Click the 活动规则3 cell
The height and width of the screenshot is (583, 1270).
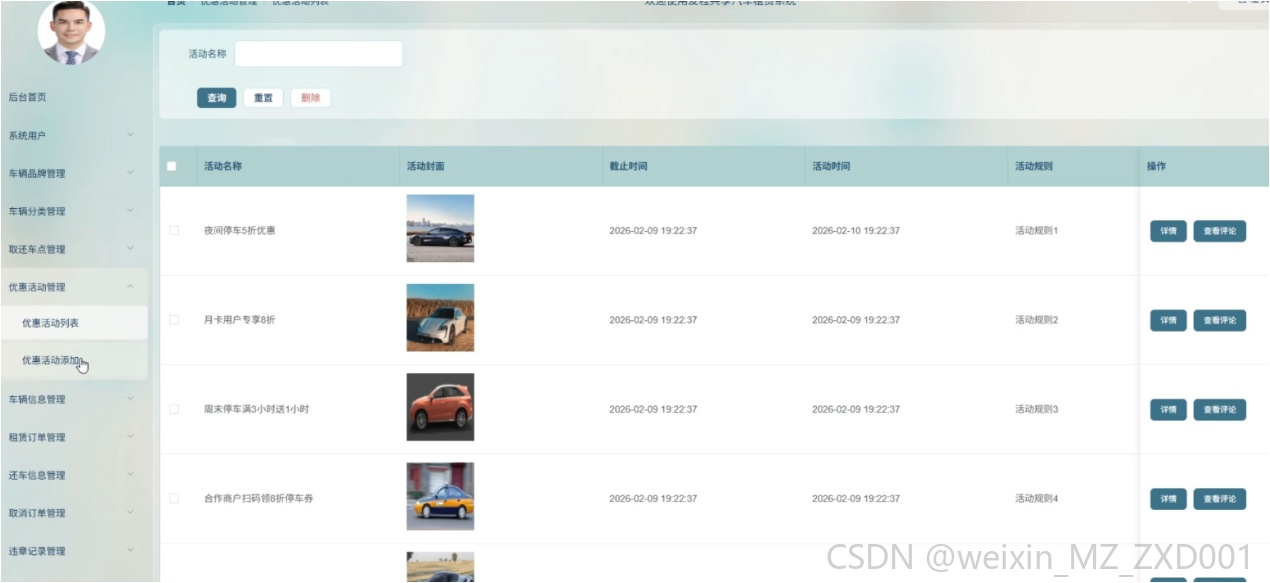pos(1036,409)
